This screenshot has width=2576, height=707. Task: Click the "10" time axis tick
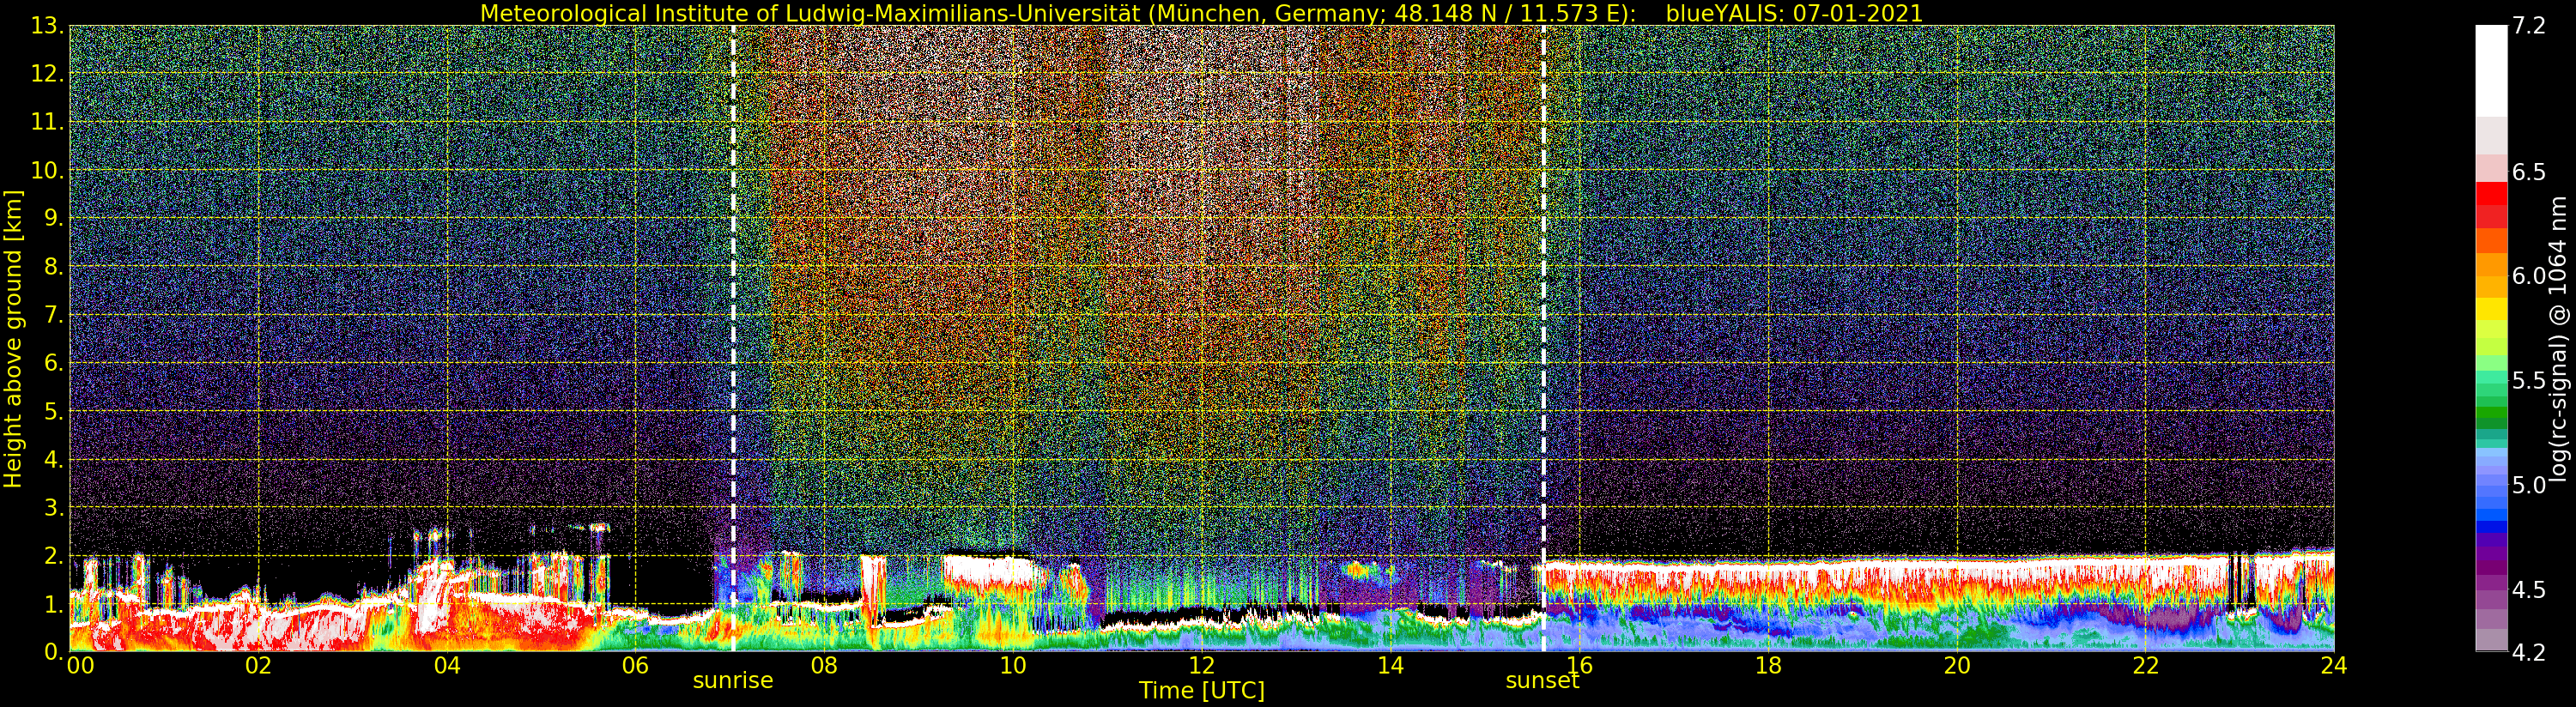1013,666
